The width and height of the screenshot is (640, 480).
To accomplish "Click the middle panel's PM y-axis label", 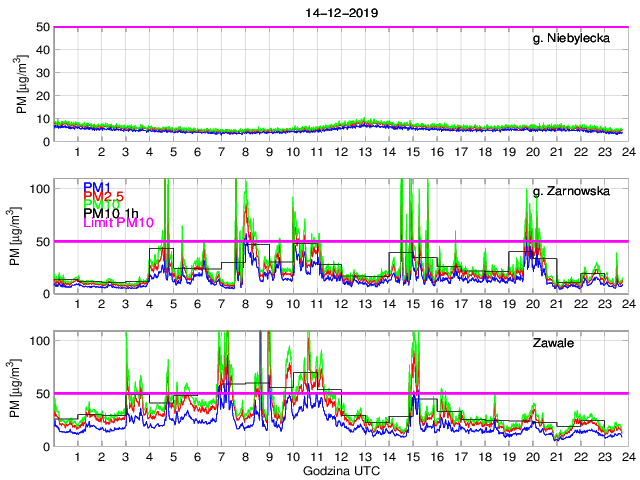I will (x=21, y=236).
